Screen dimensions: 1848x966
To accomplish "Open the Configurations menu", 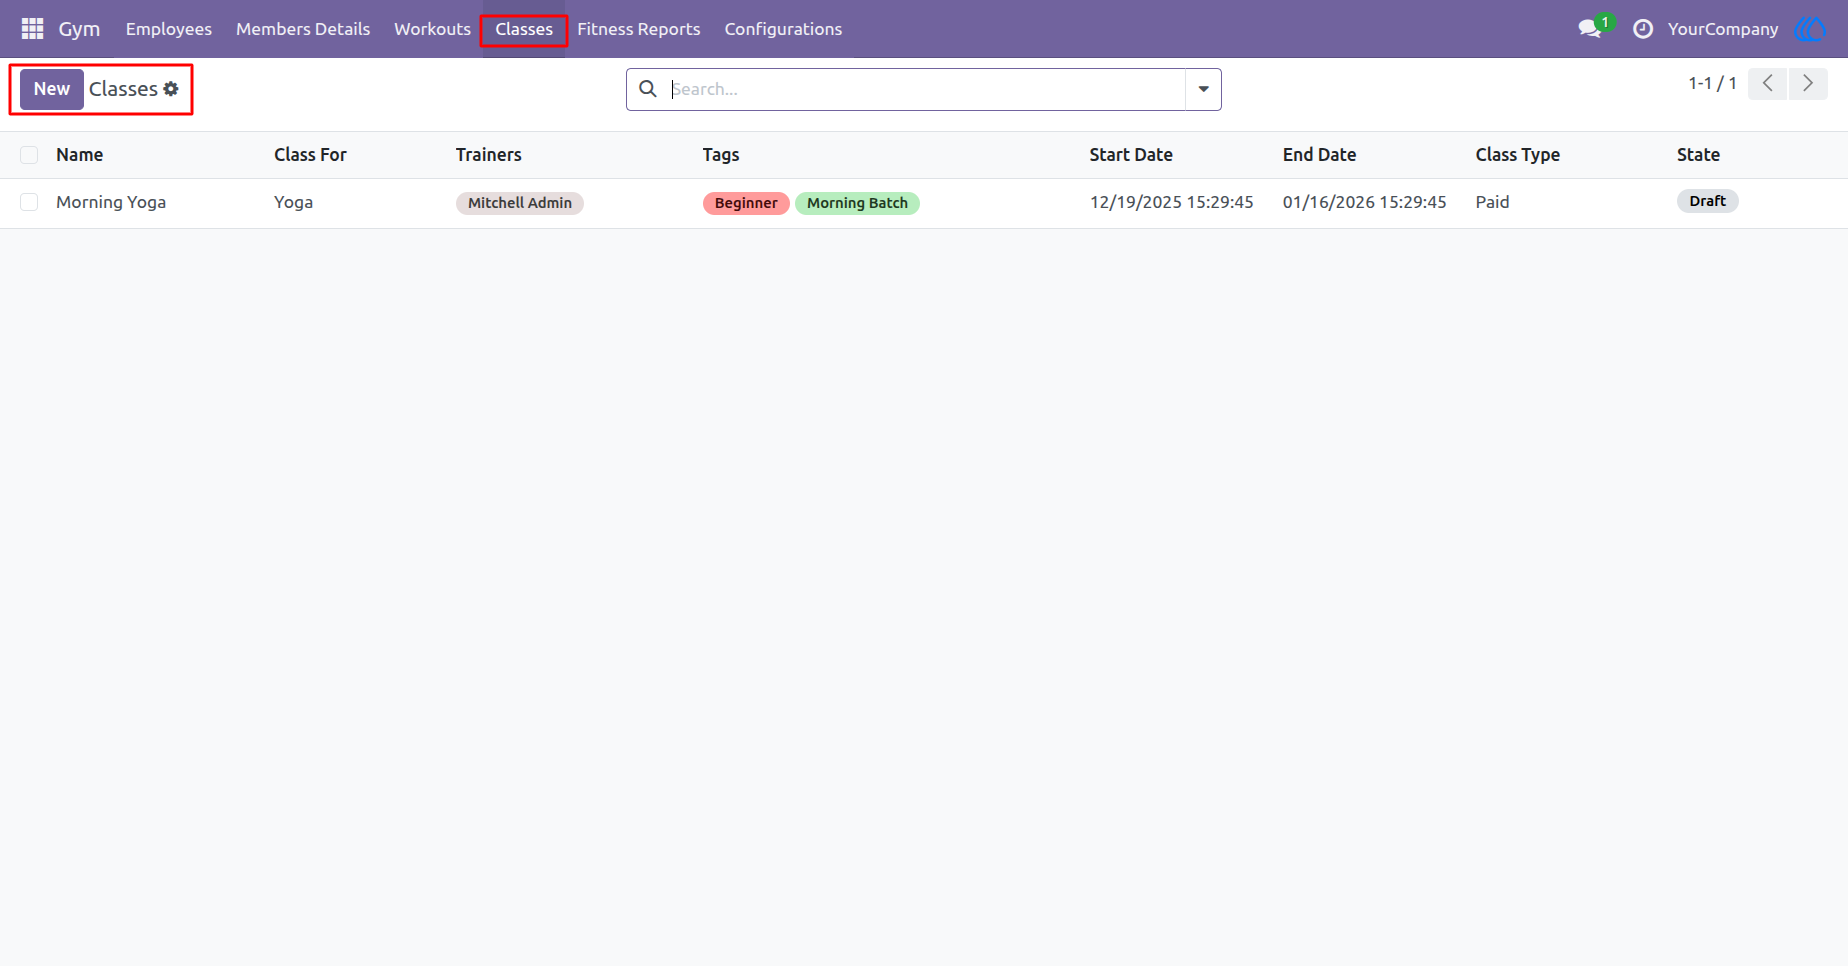I will [x=783, y=29].
